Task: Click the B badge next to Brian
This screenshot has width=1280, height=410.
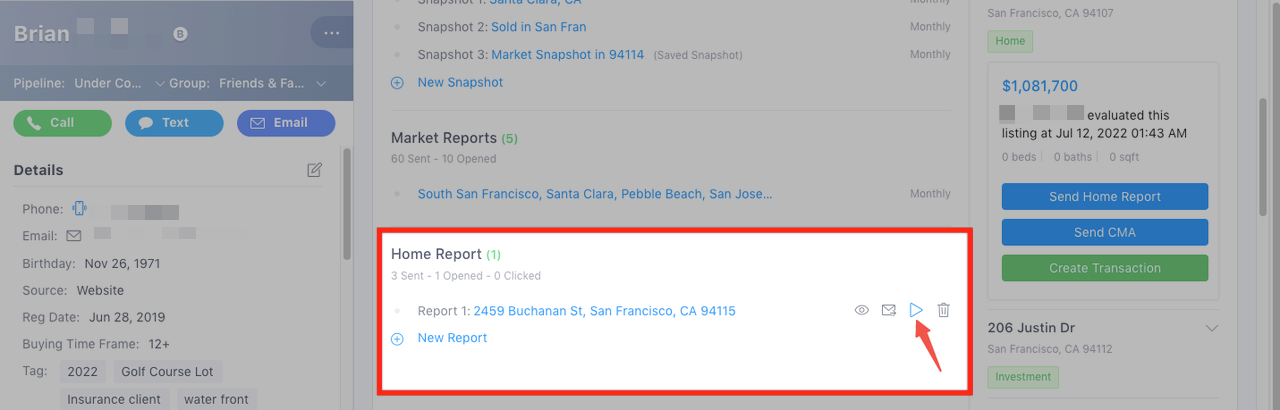Action: [181, 34]
